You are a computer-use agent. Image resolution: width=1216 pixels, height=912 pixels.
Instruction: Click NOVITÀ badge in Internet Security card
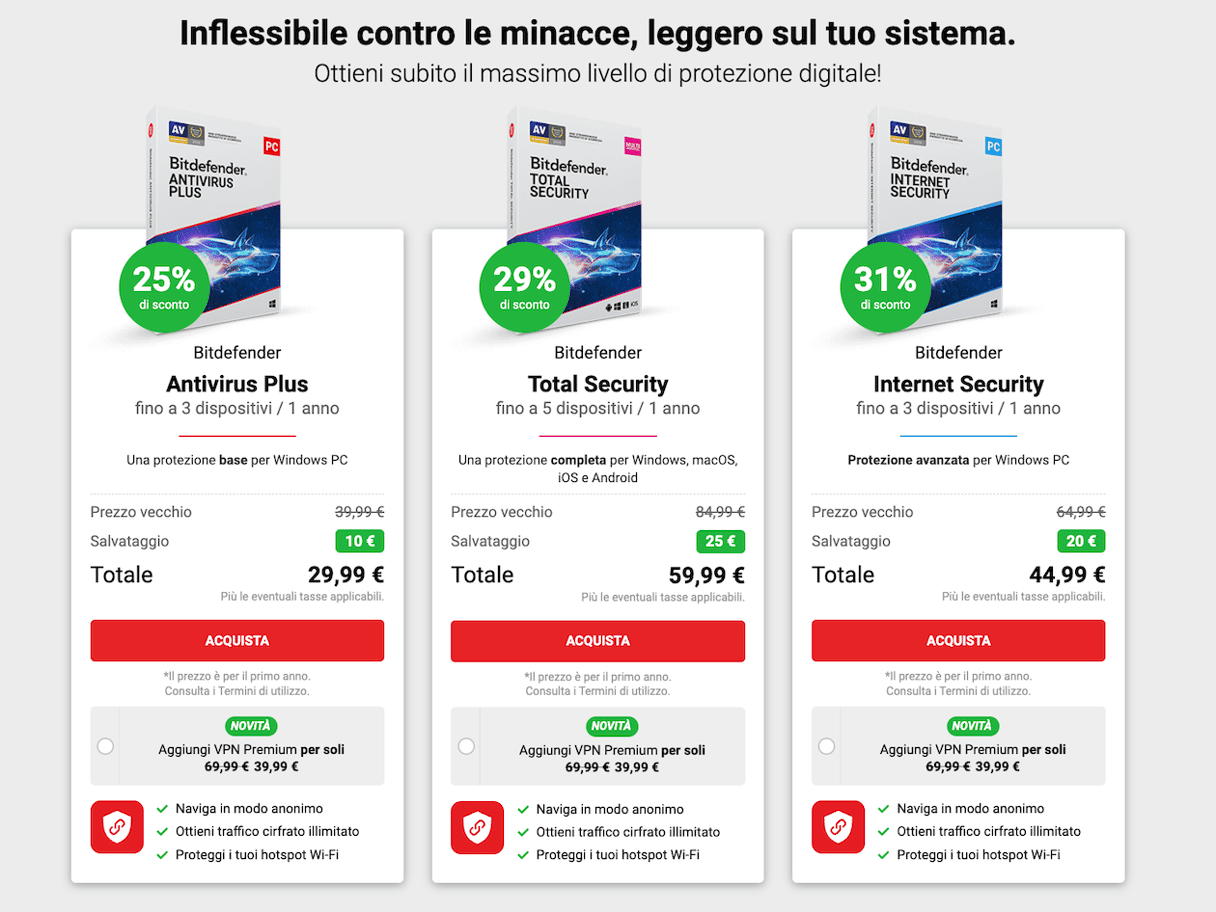coord(972,726)
